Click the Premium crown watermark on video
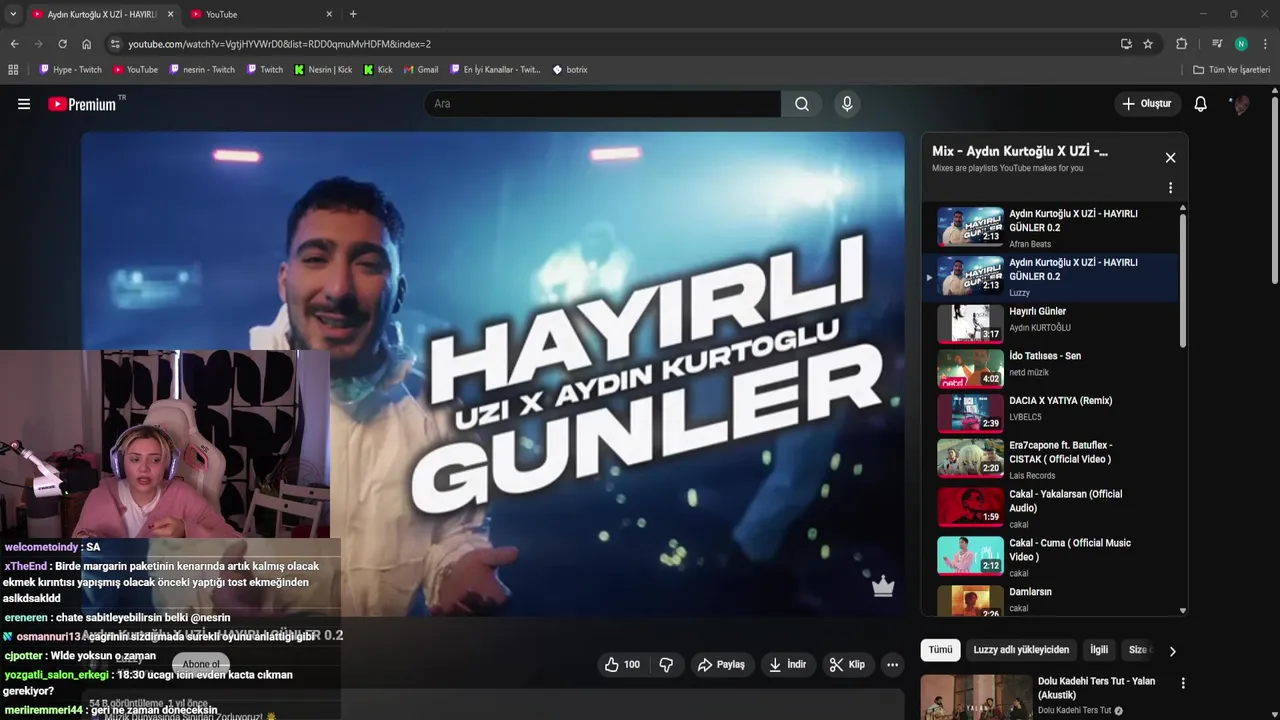This screenshot has width=1280, height=720. click(x=882, y=586)
